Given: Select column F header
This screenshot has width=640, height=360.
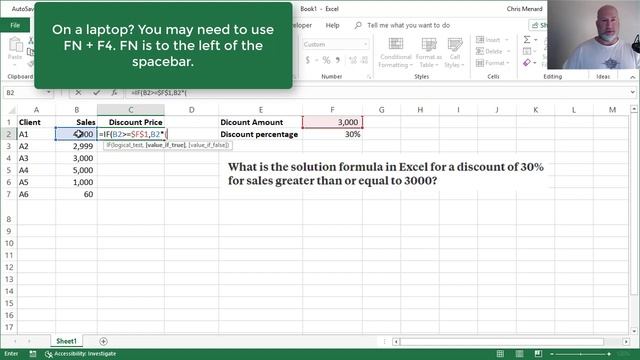Looking at the screenshot, I should pos(332,110).
